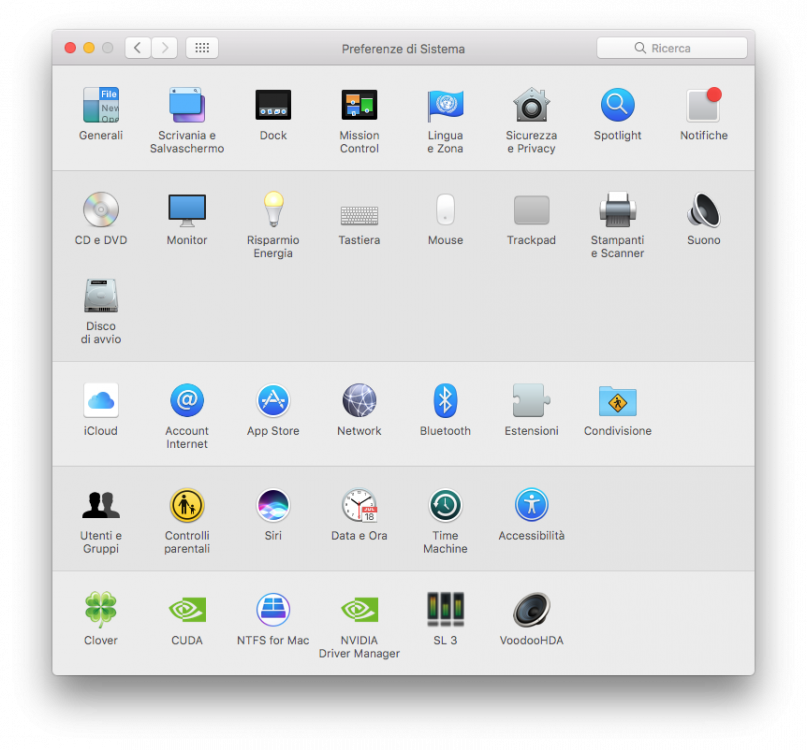The width and height of the screenshot is (807, 750).
Task: Close the Preferenze di Sistema window
Action: [x=70, y=48]
